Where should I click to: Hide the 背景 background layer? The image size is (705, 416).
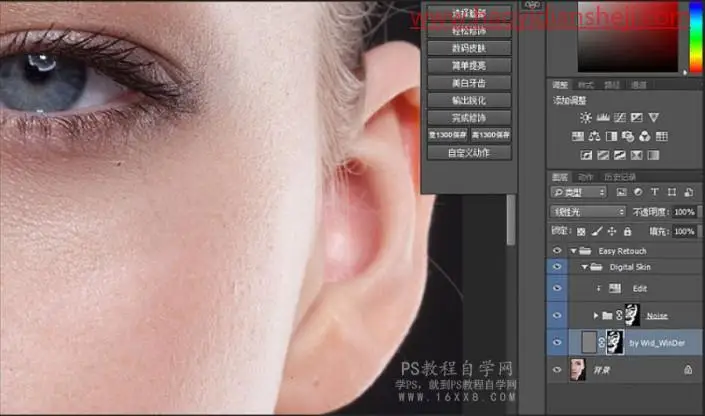click(x=557, y=370)
